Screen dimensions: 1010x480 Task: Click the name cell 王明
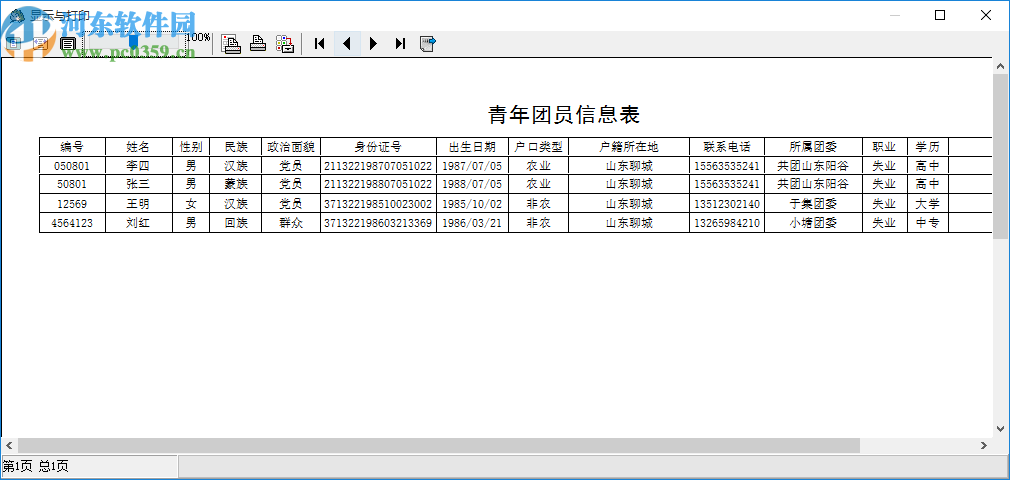point(138,204)
